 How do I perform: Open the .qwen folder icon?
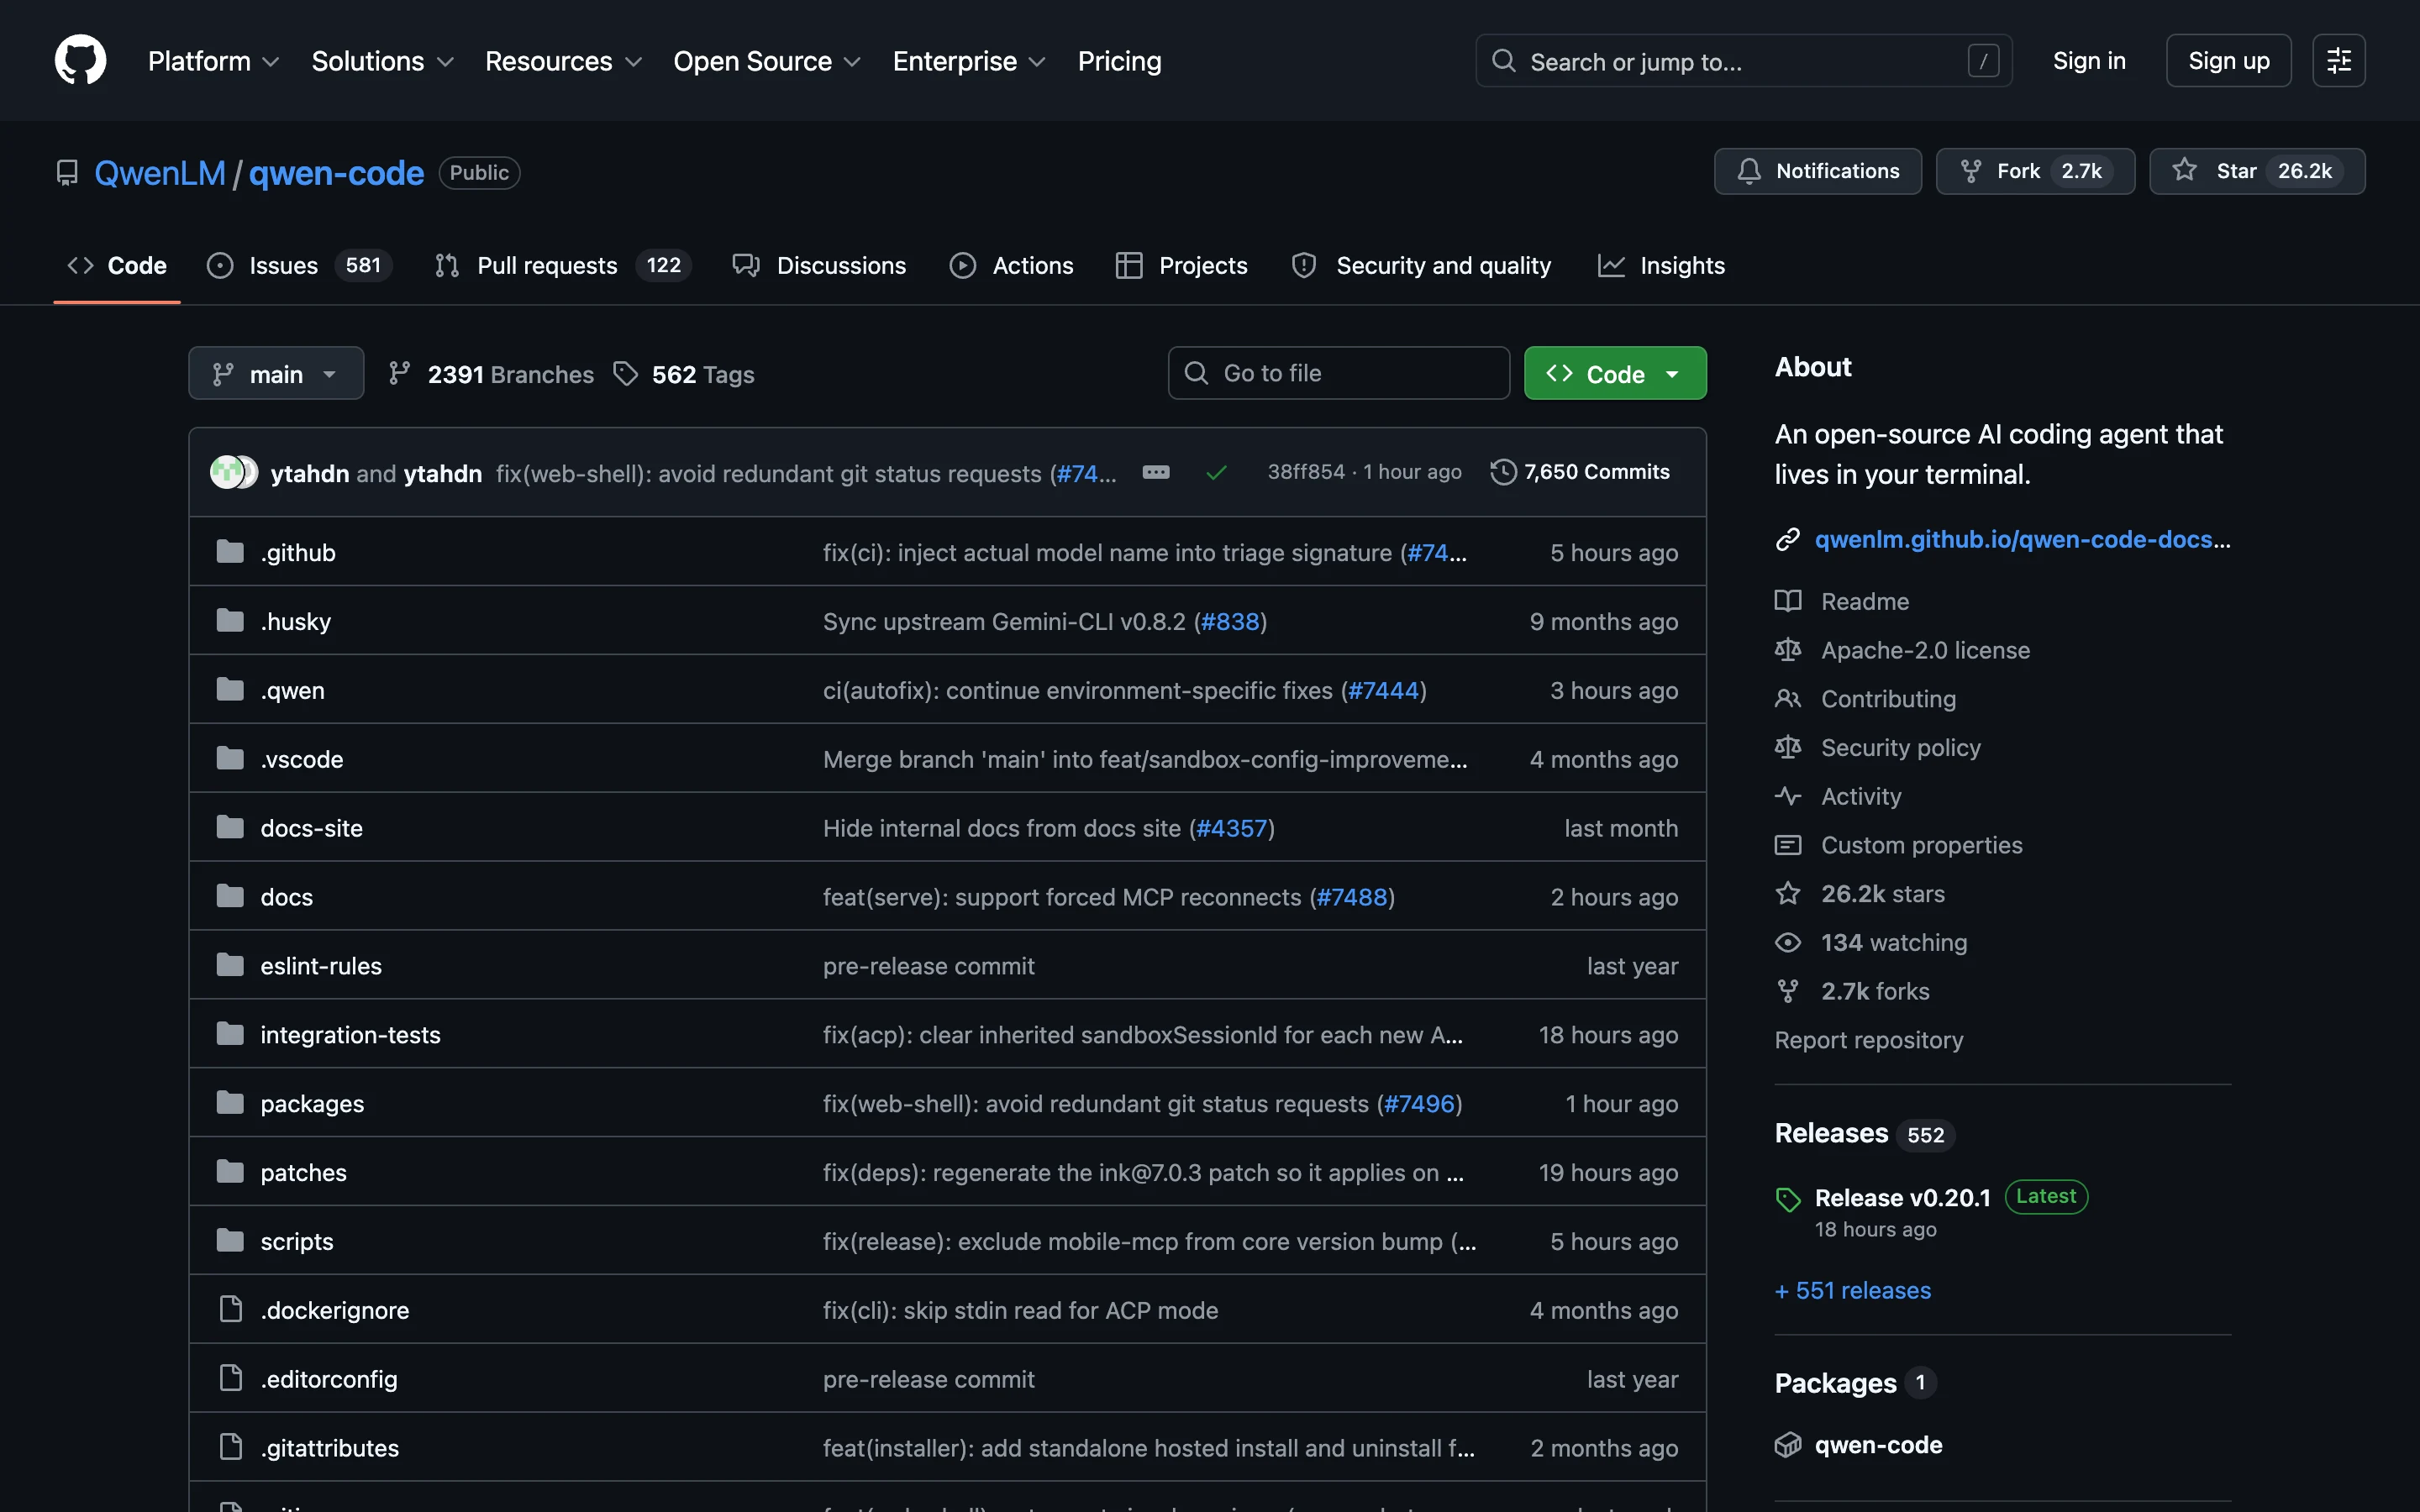click(x=230, y=690)
